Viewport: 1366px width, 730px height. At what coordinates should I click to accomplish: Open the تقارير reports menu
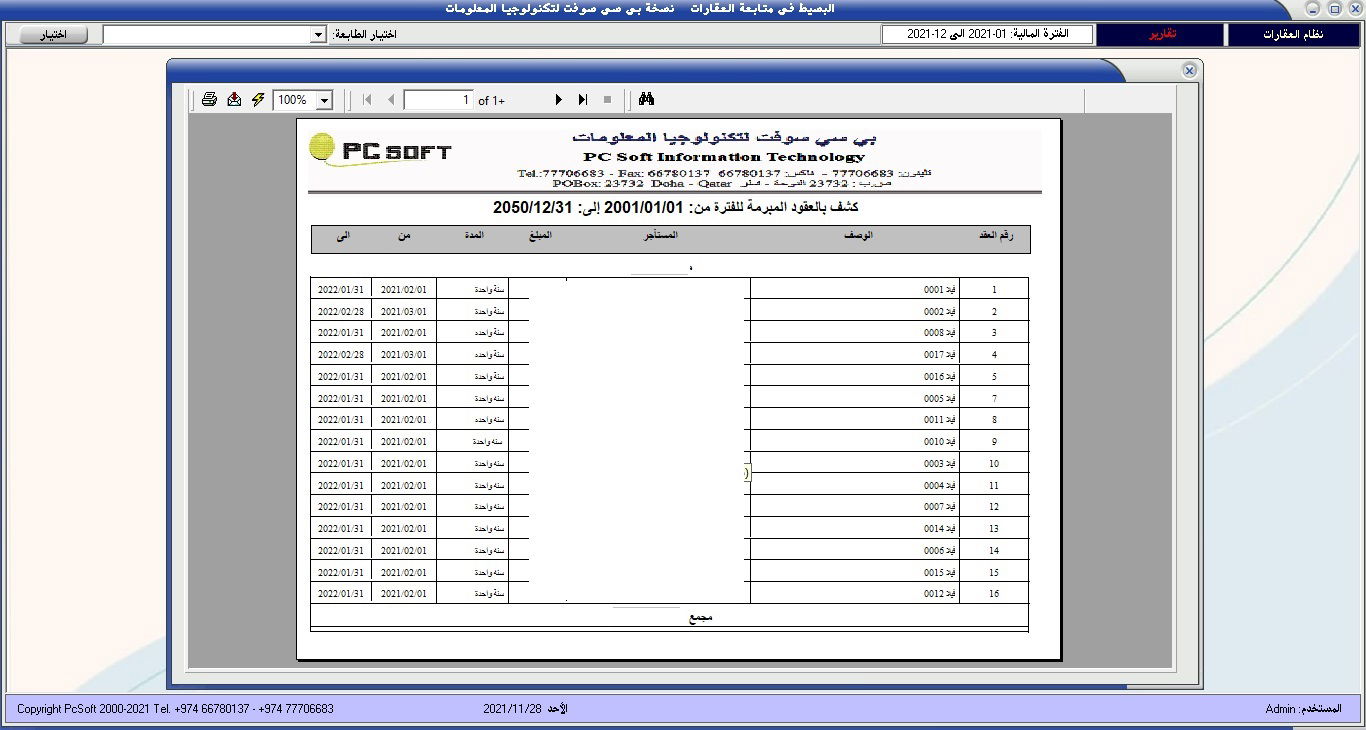(1160, 34)
